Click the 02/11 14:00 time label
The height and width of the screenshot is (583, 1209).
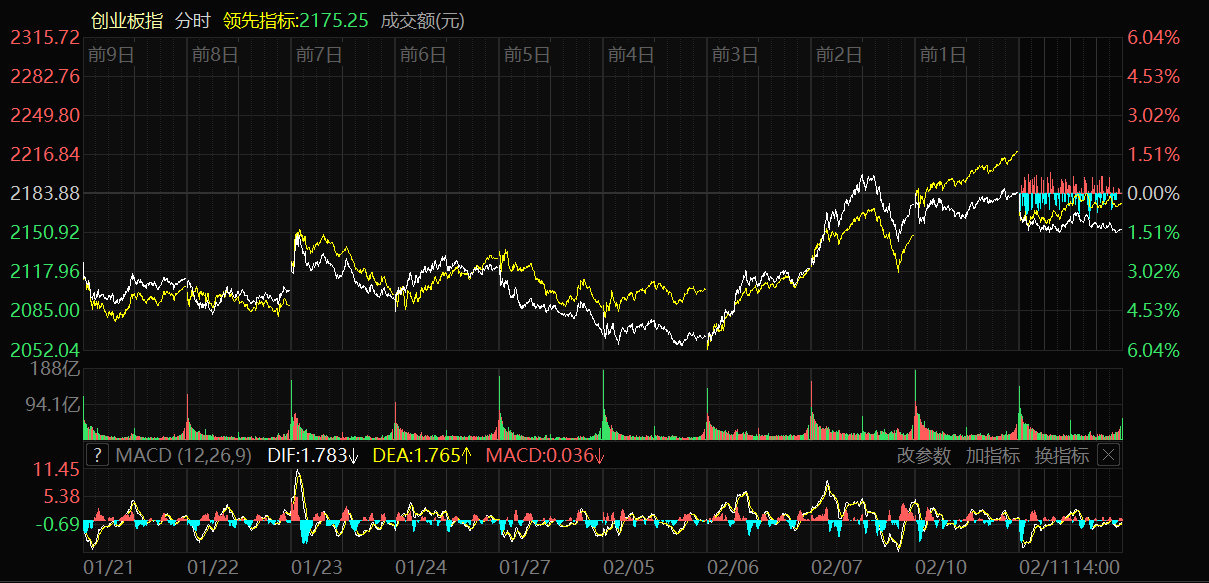1068,568
